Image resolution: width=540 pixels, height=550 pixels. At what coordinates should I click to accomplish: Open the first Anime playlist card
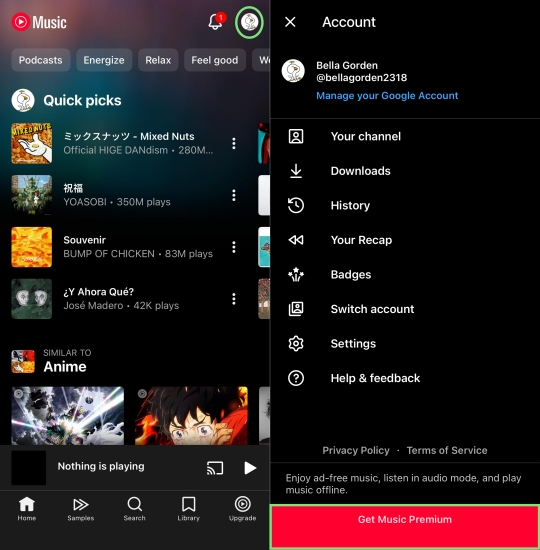(68, 416)
